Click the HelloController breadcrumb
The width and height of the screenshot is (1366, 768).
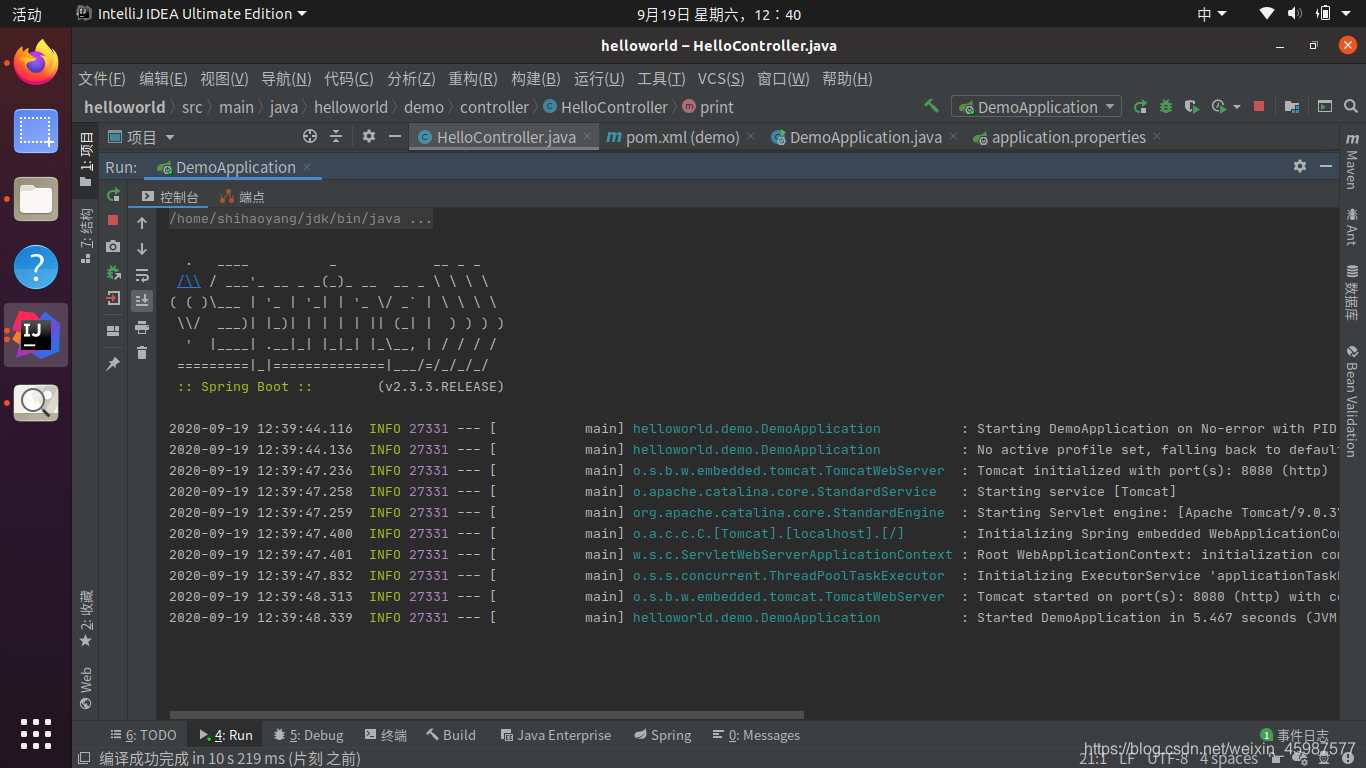click(605, 107)
